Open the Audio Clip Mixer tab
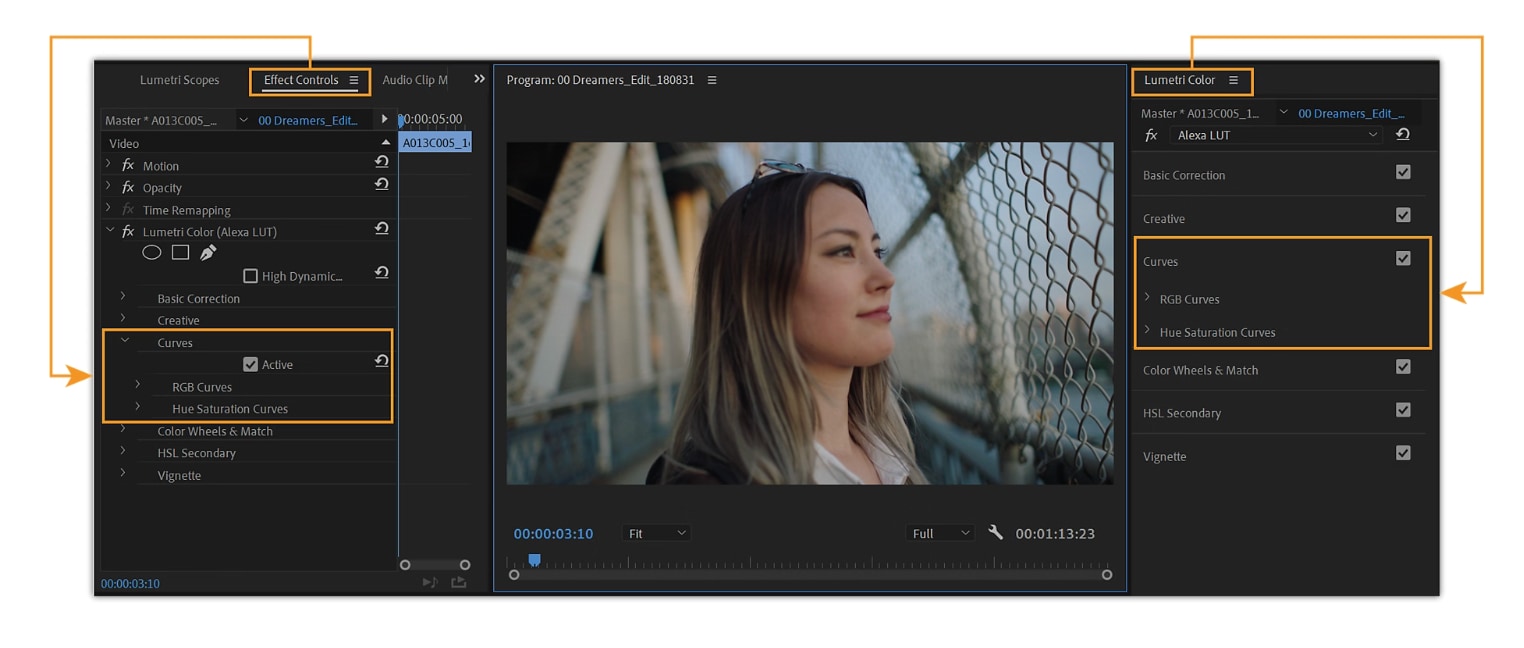 (x=414, y=79)
